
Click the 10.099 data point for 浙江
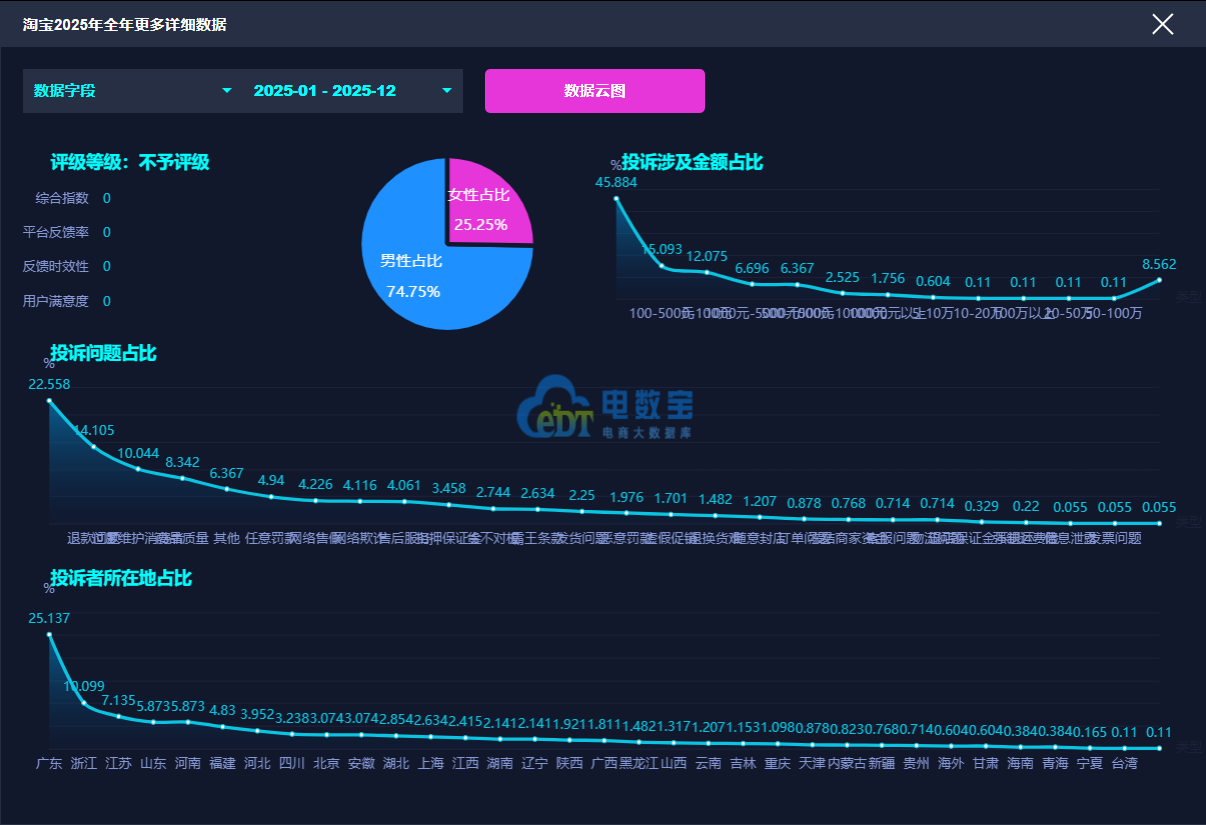click(x=84, y=704)
